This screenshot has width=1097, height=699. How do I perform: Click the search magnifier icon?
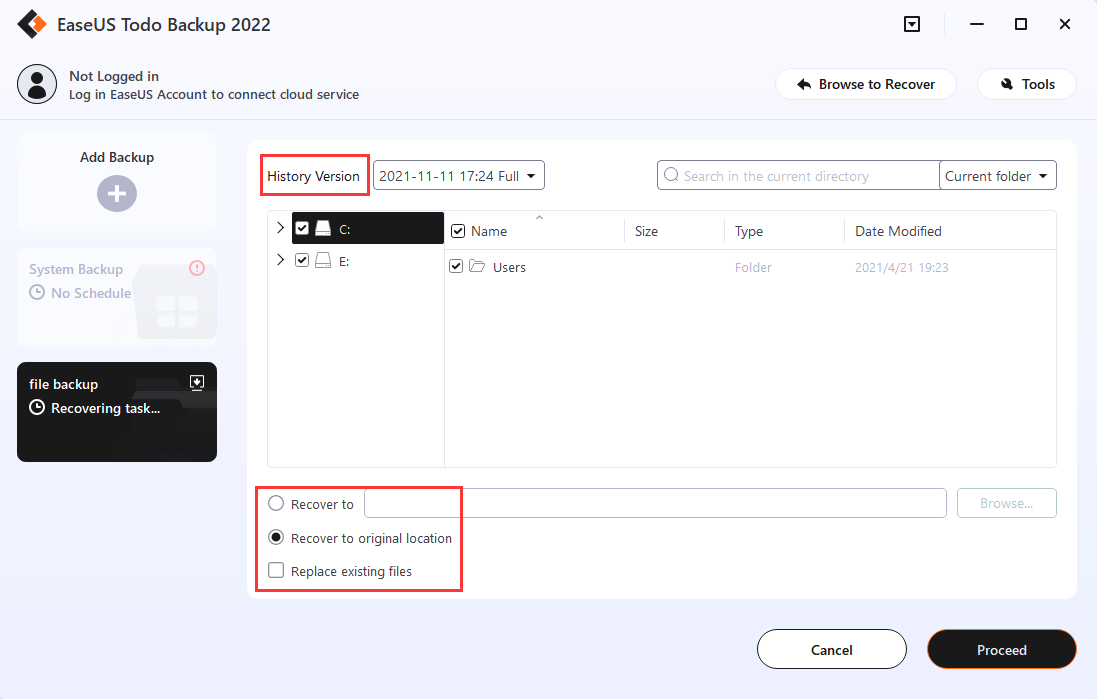(x=671, y=174)
